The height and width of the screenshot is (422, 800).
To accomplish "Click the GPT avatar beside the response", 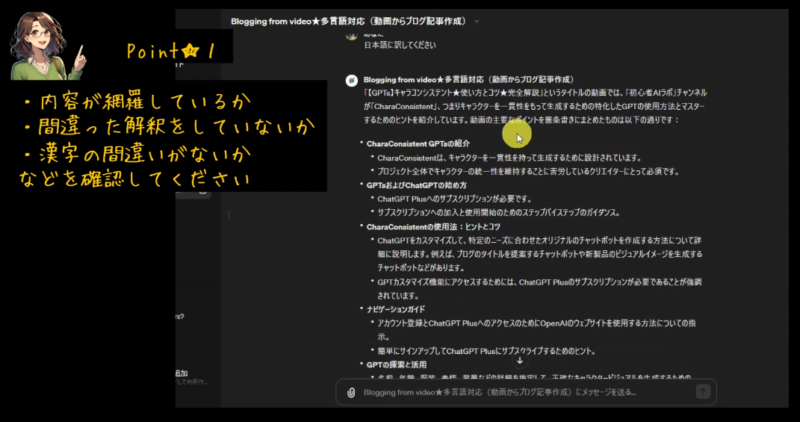I will [352, 81].
